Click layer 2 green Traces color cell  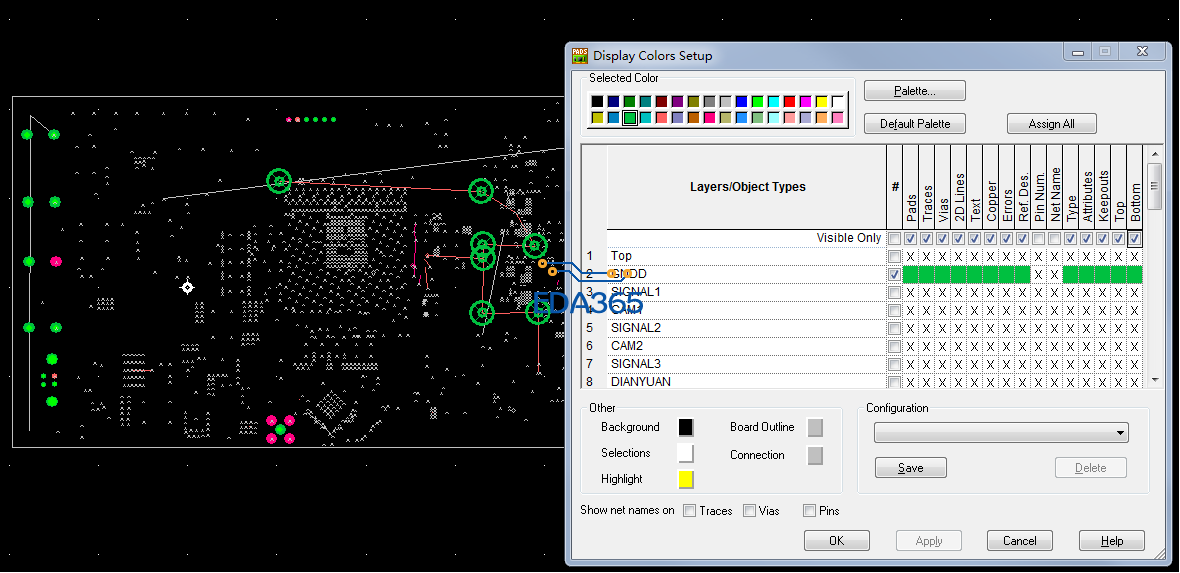point(926,274)
